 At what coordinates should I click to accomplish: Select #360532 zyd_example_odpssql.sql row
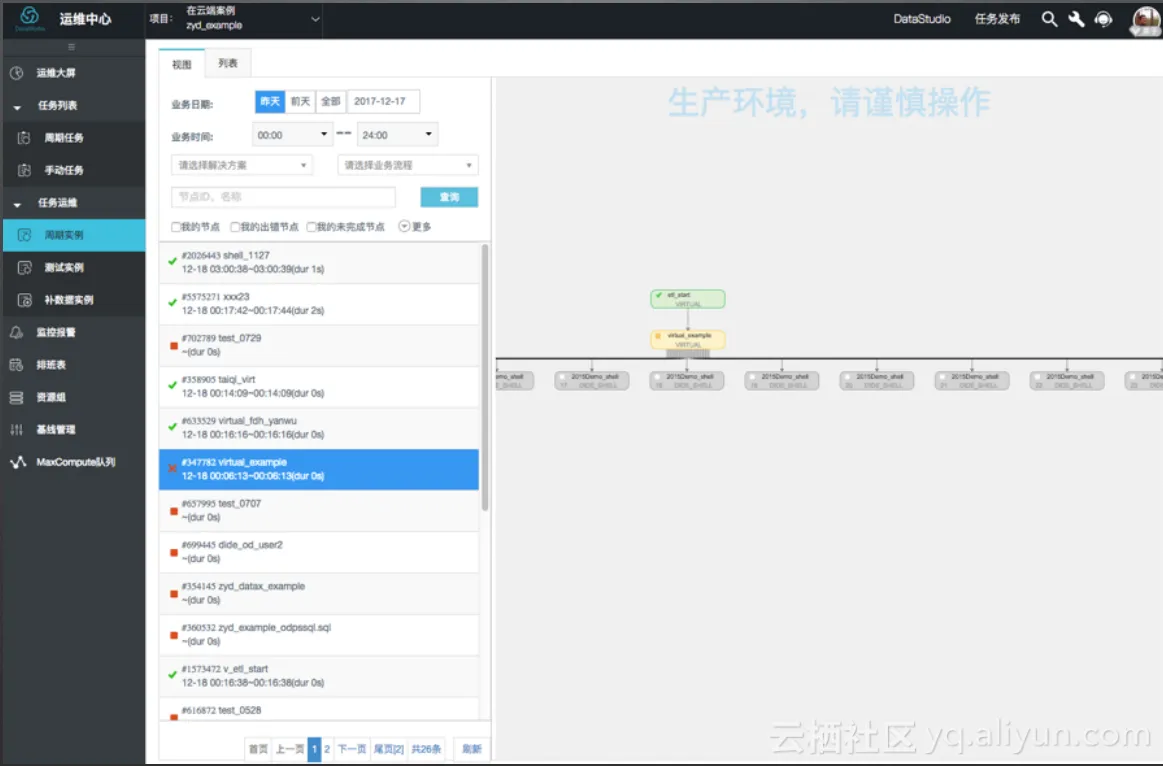pyautogui.click(x=319, y=635)
